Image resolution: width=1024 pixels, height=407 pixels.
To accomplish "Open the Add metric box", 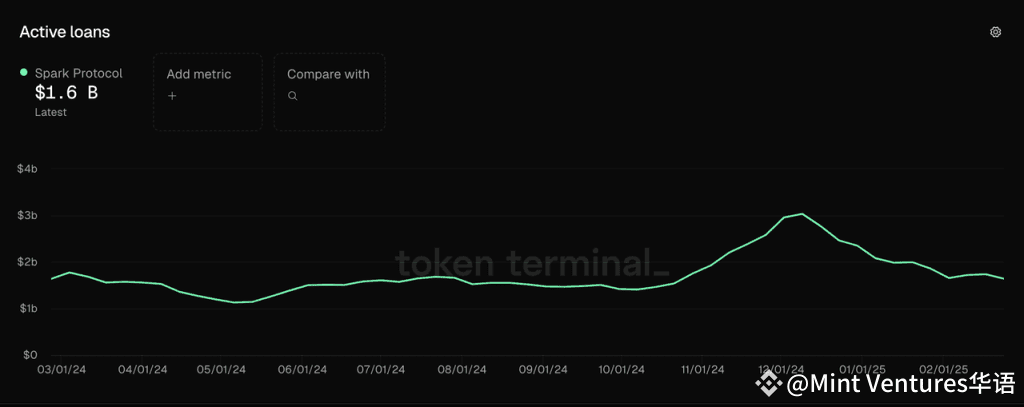I will click(x=208, y=92).
